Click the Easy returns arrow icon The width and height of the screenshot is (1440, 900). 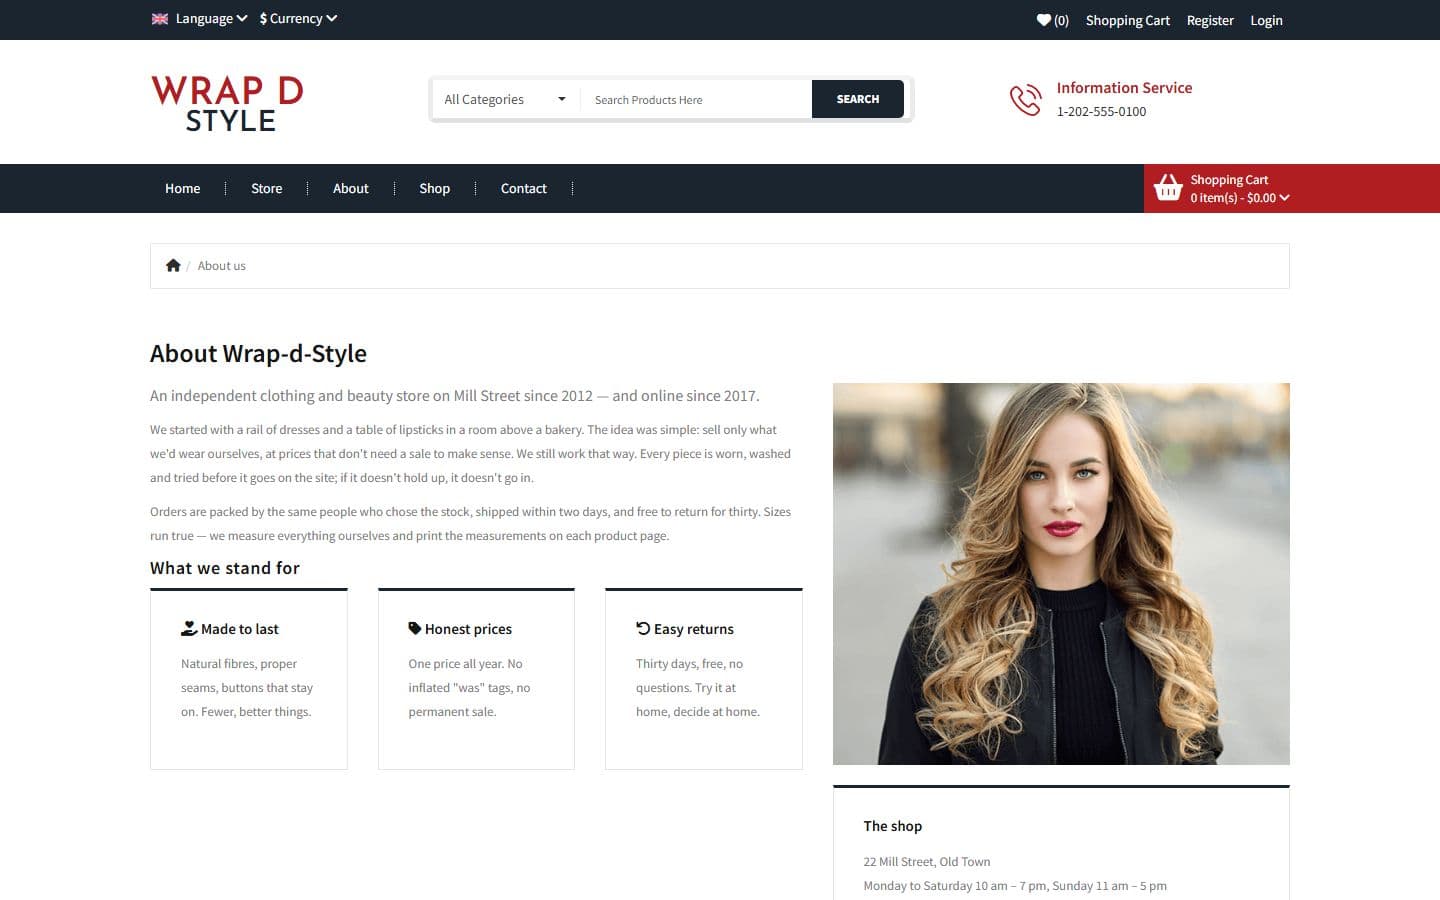point(643,629)
